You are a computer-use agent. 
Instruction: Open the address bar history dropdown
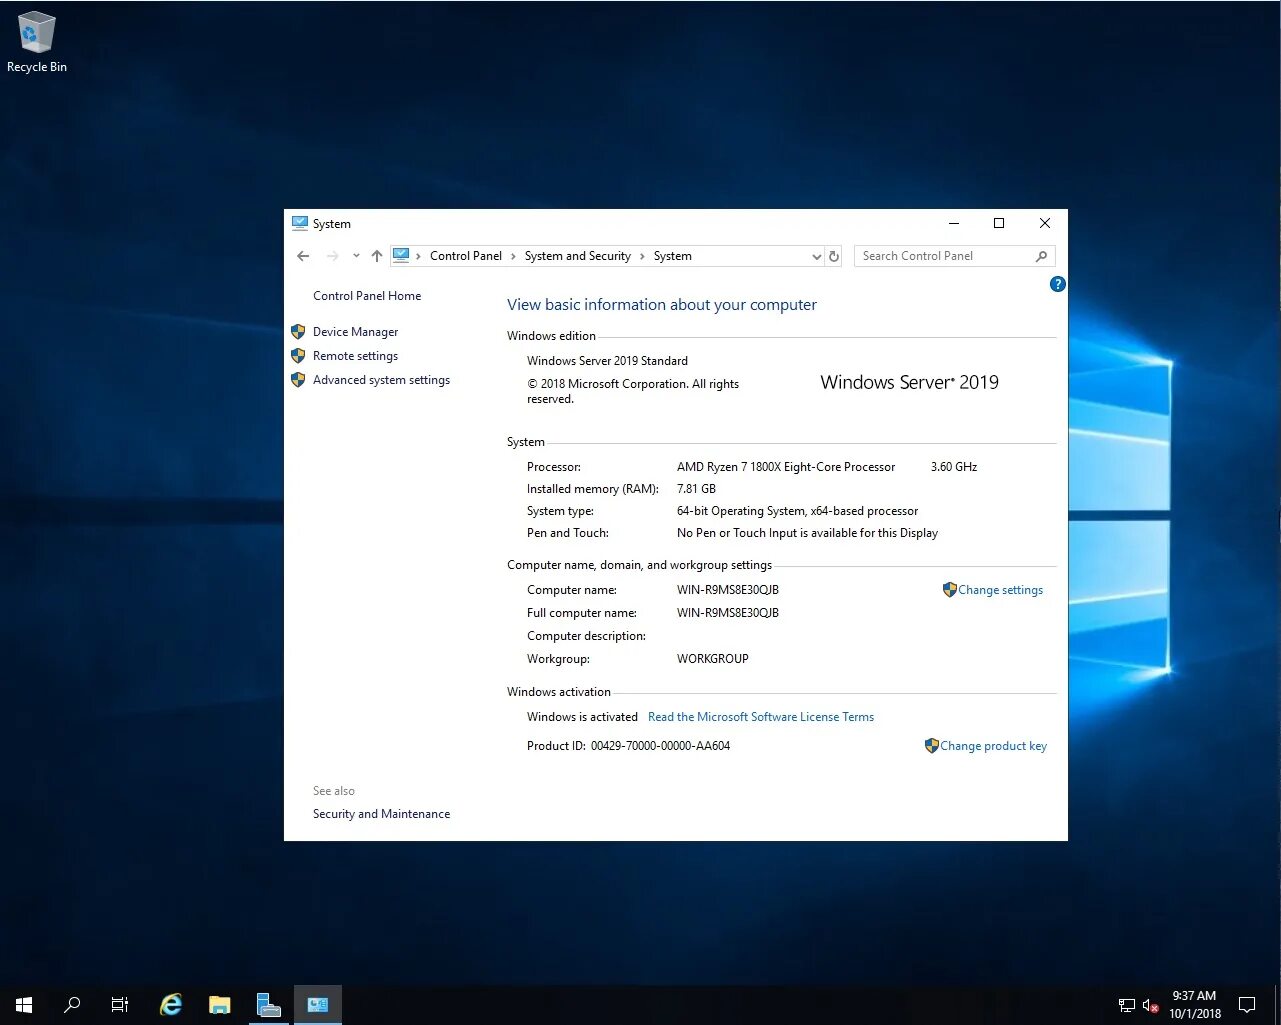pos(816,257)
